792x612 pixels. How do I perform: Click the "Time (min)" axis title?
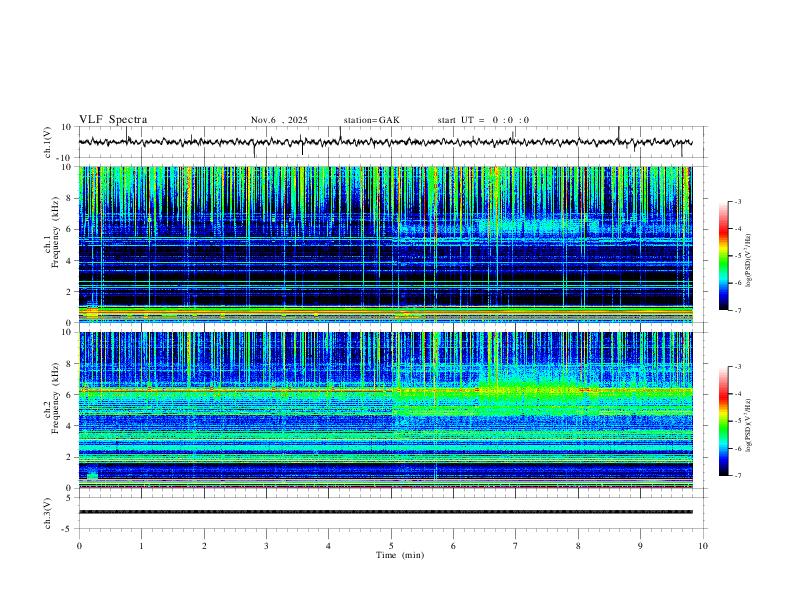coord(400,555)
